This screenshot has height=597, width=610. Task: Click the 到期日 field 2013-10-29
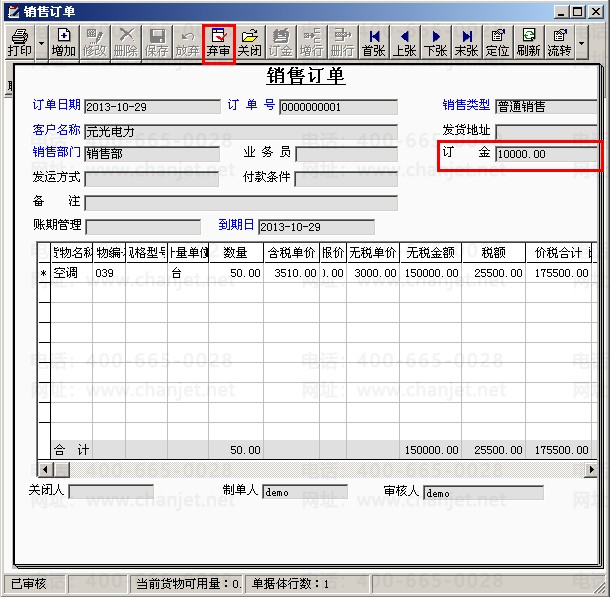click(316, 227)
